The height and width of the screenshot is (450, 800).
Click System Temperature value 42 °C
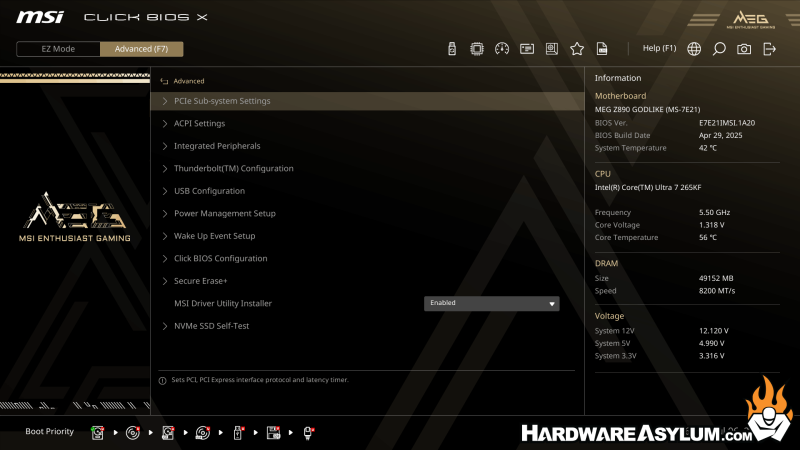[x=708, y=148]
